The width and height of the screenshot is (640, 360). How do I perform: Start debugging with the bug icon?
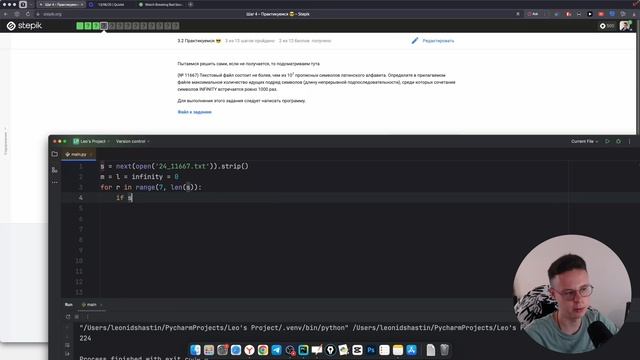pos(618,141)
